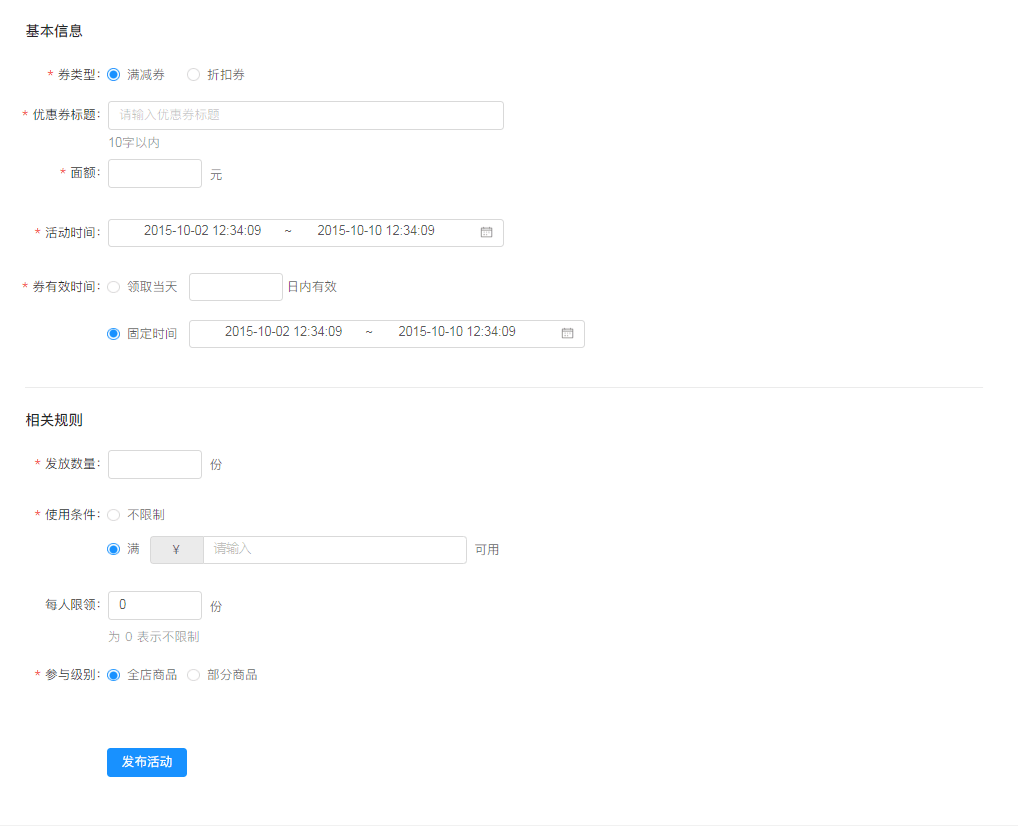Image resolution: width=1018 pixels, height=826 pixels.
Task: Choose 固定时间 validity option
Action: pos(113,333)
